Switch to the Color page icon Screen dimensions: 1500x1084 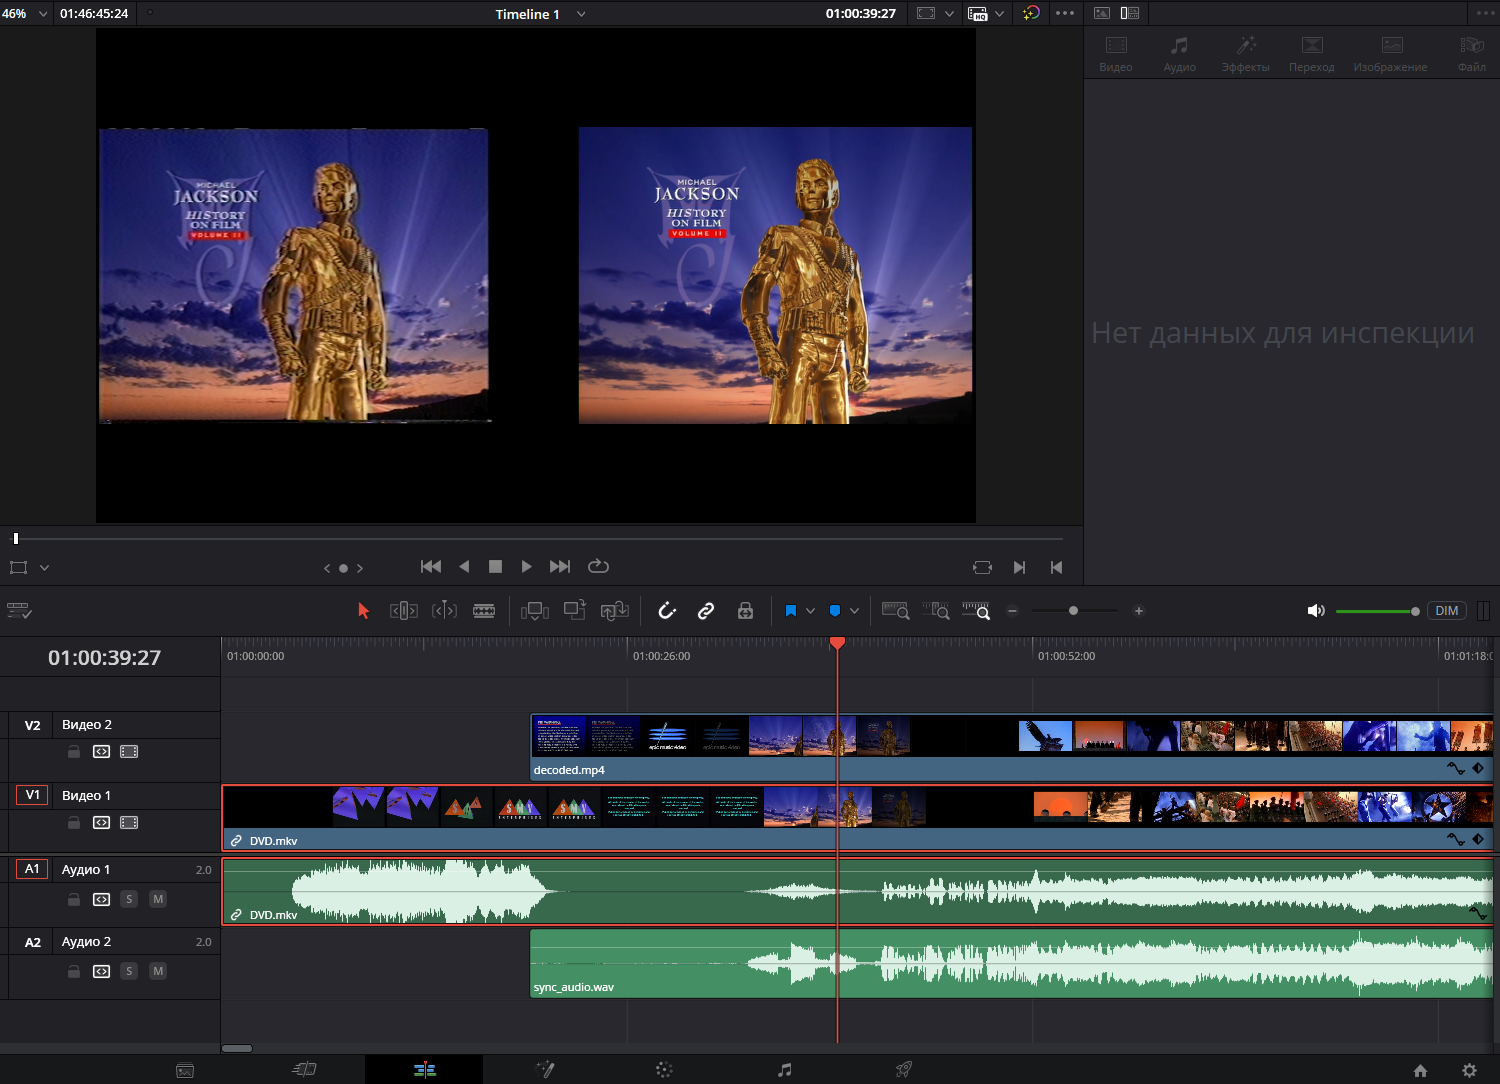pos(663,1069)
